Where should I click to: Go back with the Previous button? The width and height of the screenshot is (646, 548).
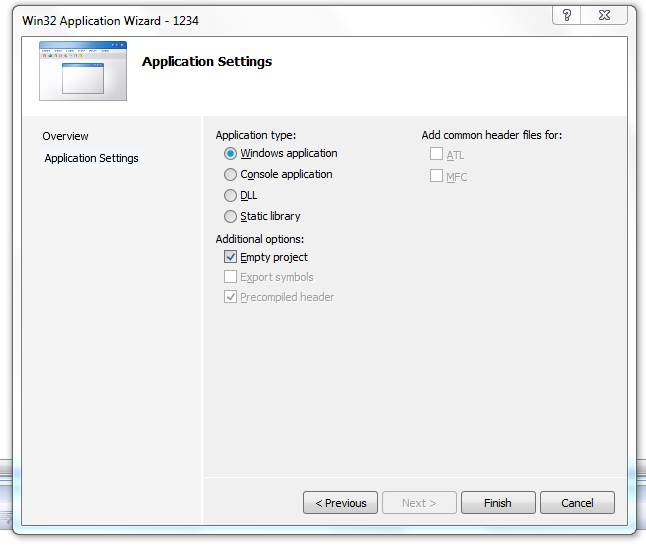pos(340,503)
